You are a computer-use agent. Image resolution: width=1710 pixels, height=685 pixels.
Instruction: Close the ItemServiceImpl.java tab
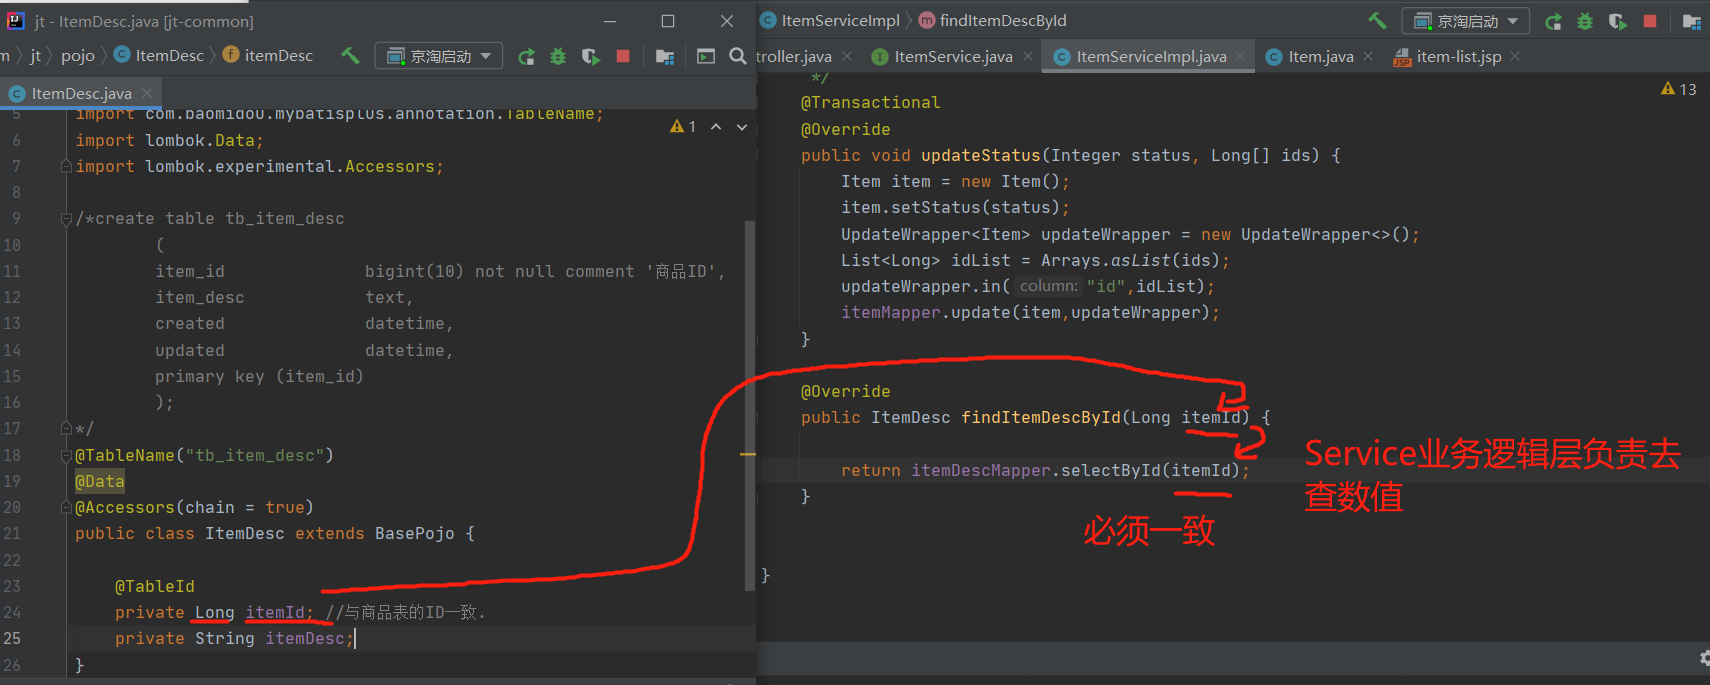1240,56
